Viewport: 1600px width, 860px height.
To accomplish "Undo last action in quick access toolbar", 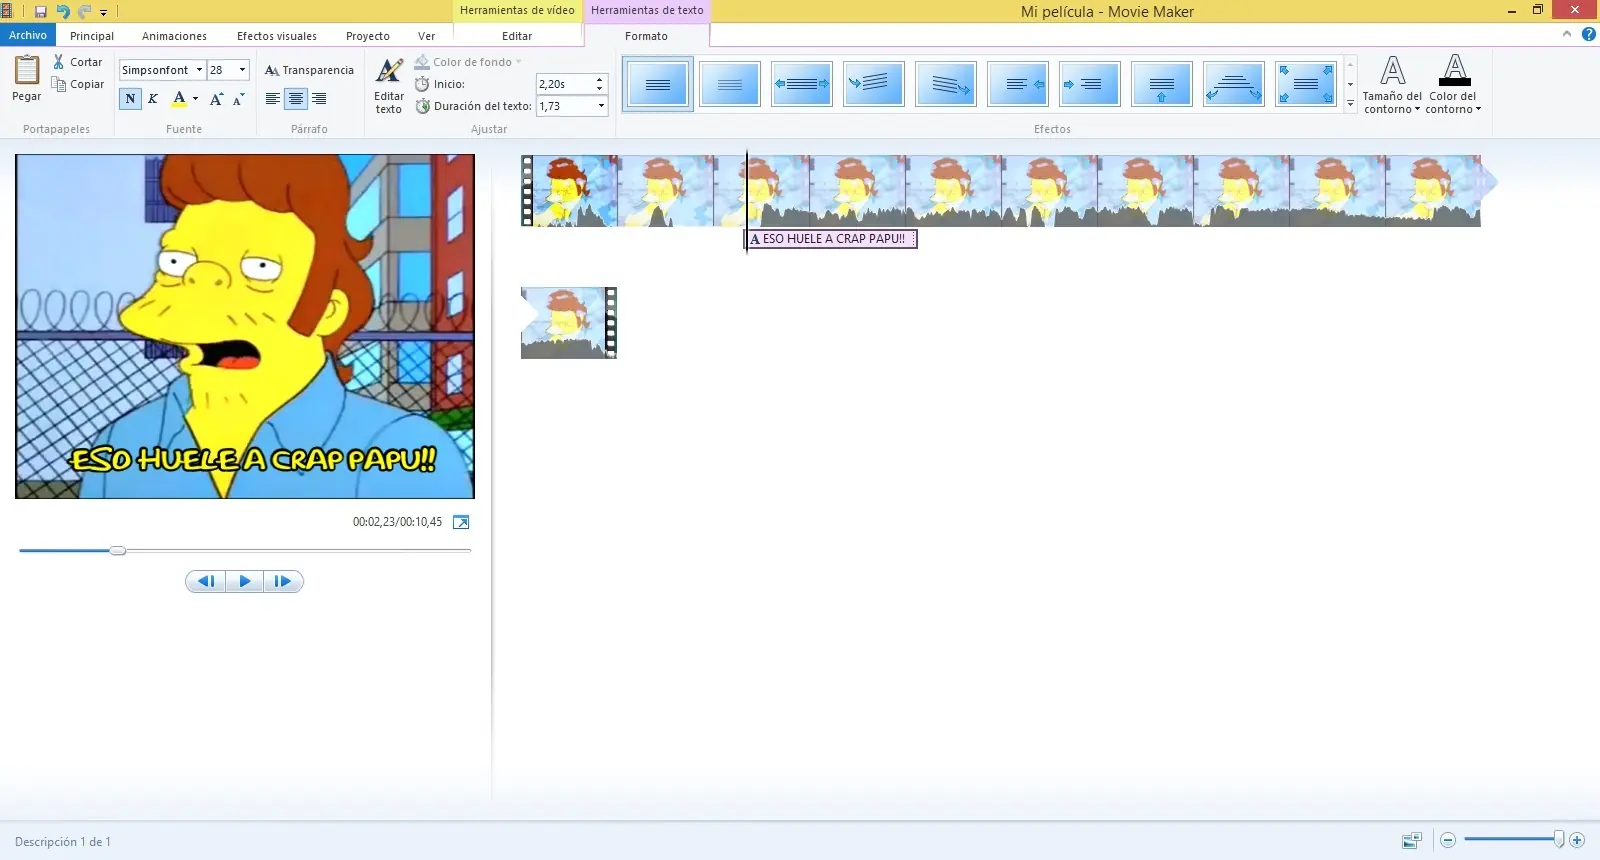I will [x=63, y=12].
